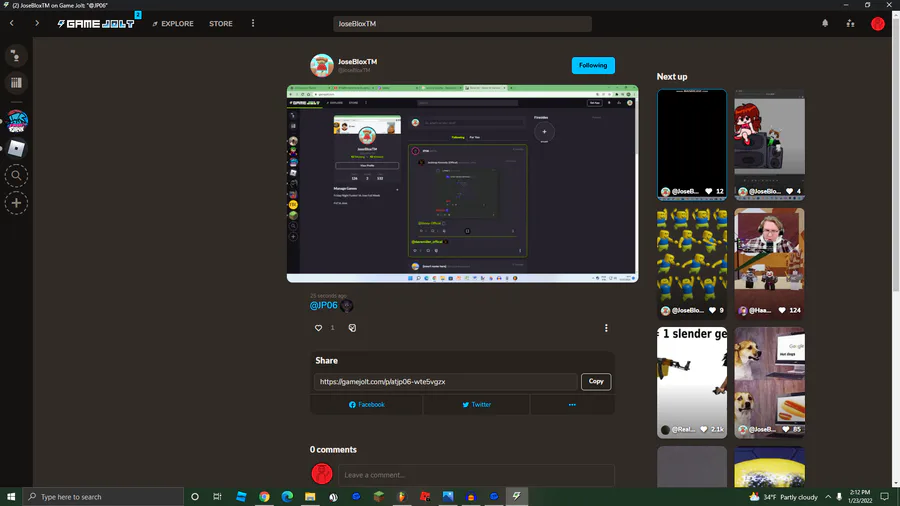This screenshot has height=506, width=900.
Task: Open JoseBloxTM's profile avatar
Action: (321, 65)
